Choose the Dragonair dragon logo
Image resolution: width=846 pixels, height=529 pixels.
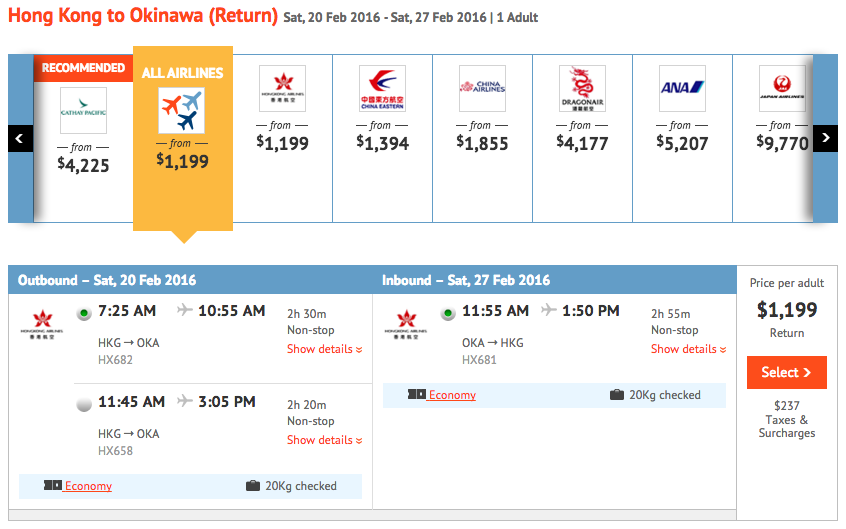click(x=582, y=89)
